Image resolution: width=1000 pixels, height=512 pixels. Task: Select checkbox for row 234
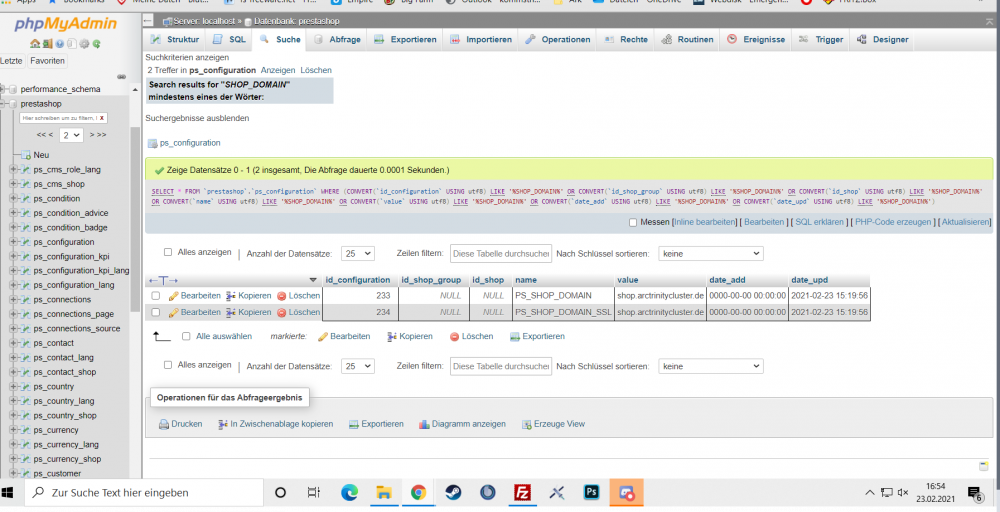tap(156, 312)
